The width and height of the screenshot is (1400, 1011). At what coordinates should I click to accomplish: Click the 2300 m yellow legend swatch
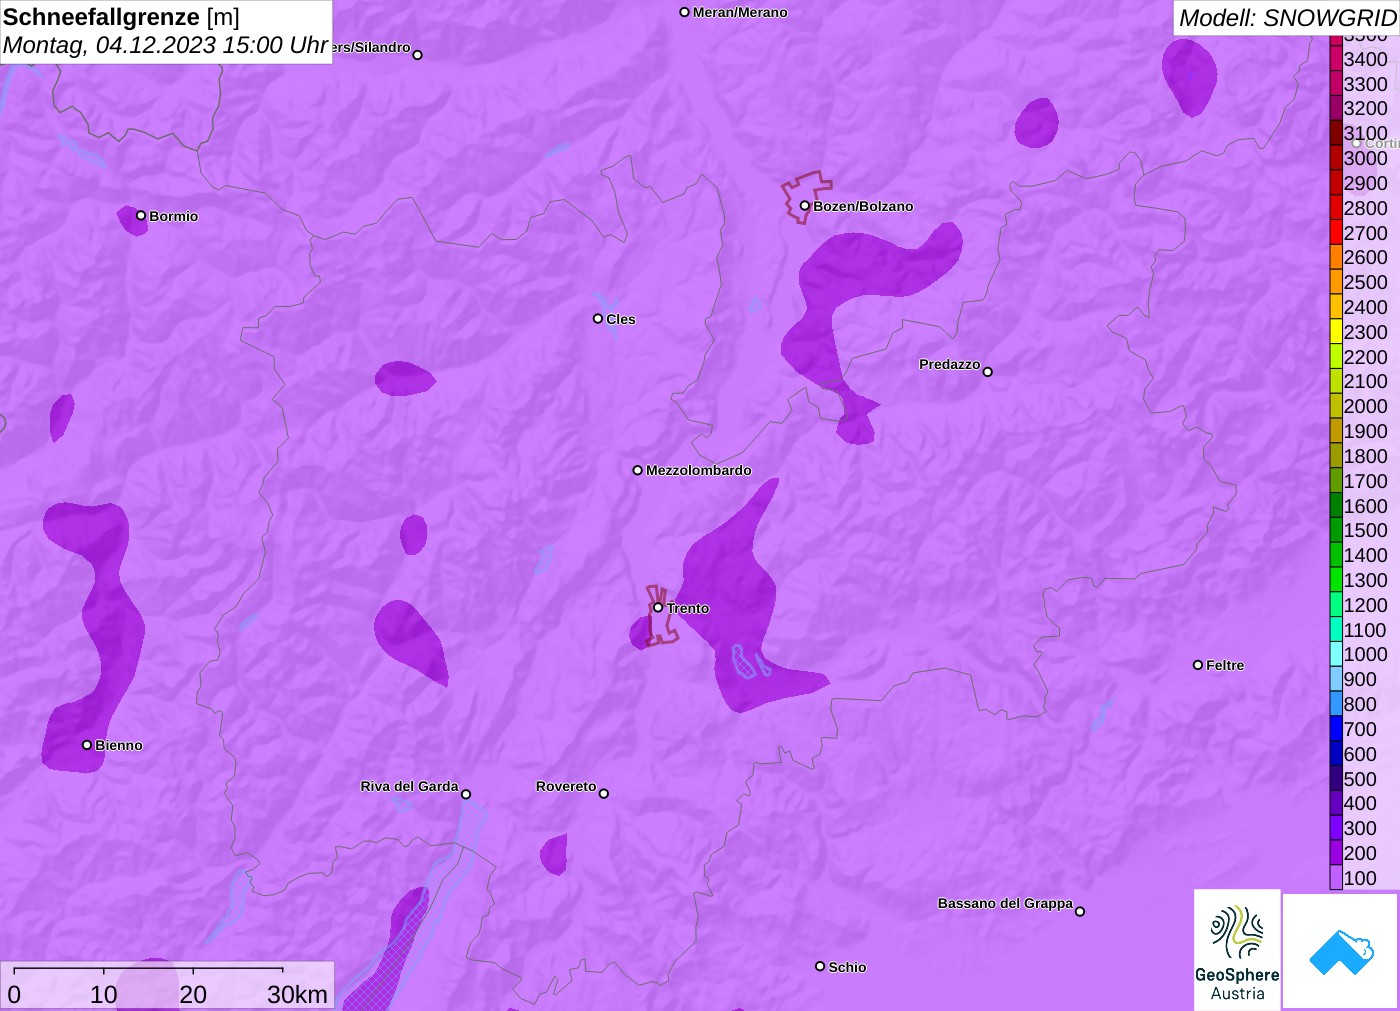point(1336,332)
